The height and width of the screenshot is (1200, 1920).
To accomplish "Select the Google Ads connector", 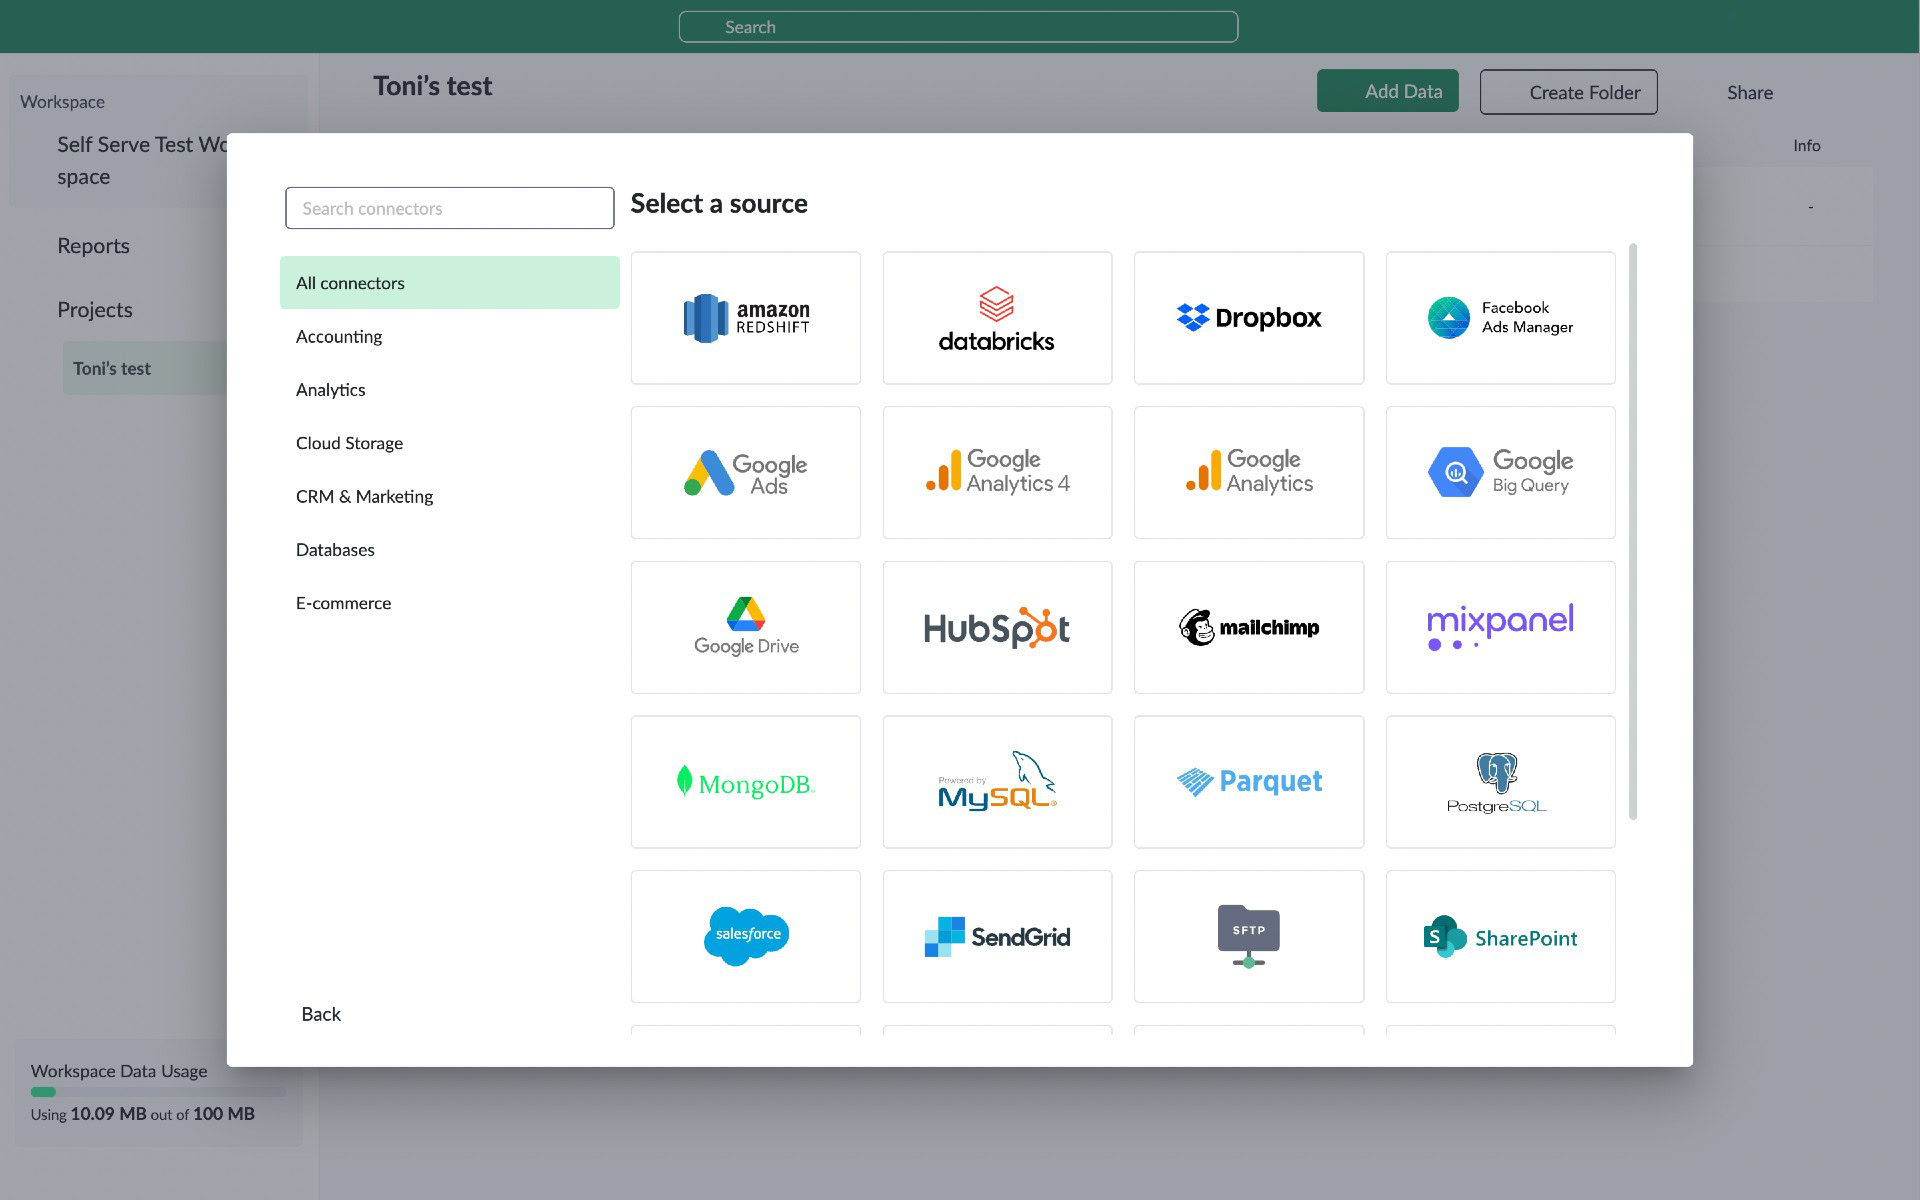I will (745, 471).
